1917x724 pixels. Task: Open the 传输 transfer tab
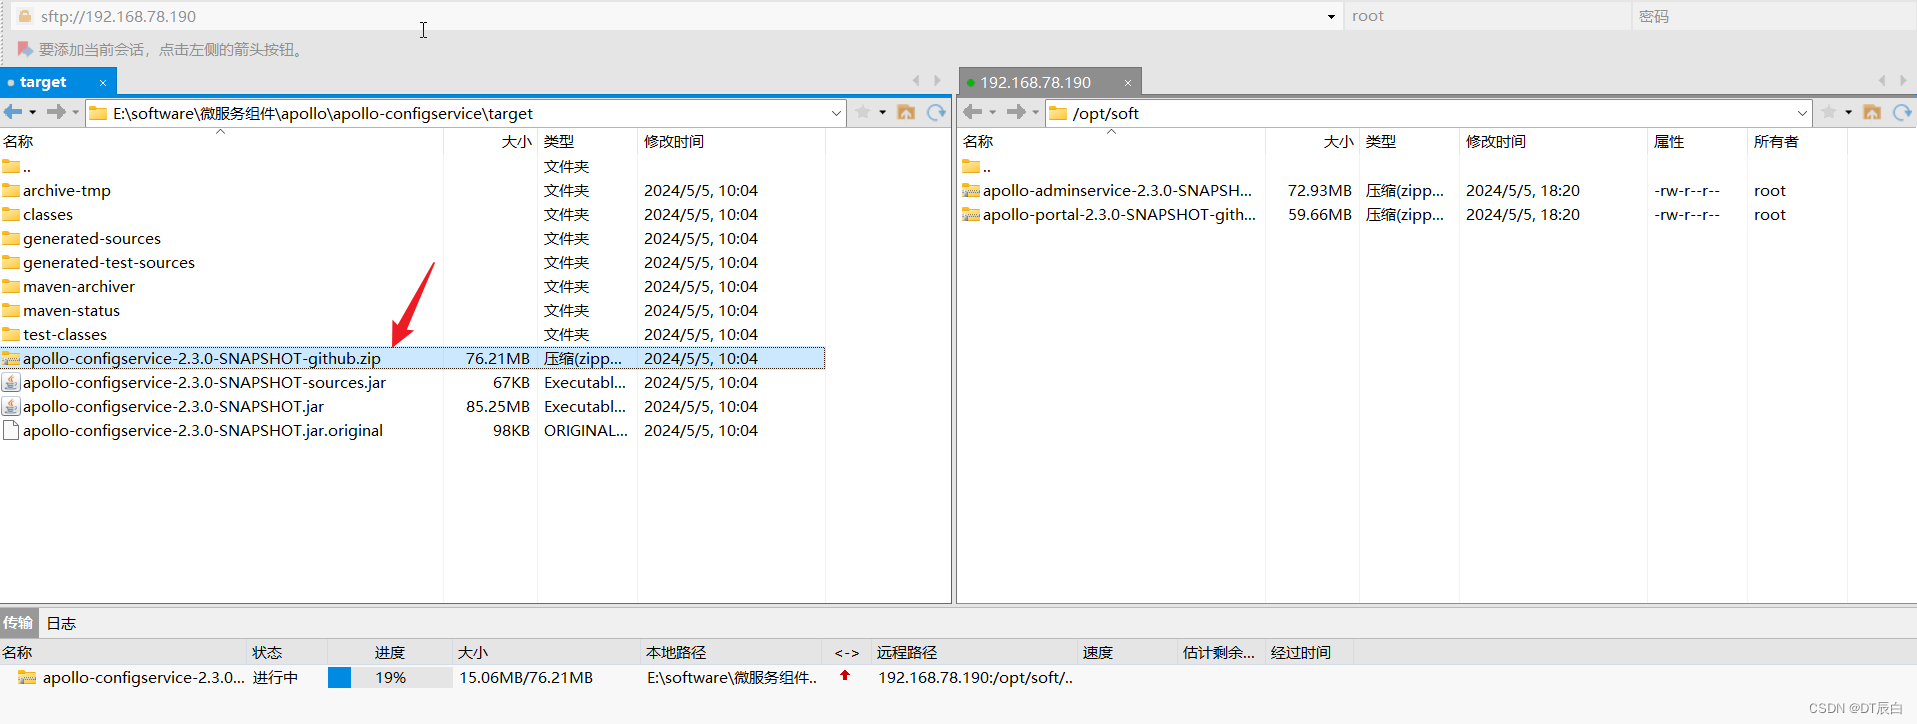pyautogui.click(x=18, y=623)
